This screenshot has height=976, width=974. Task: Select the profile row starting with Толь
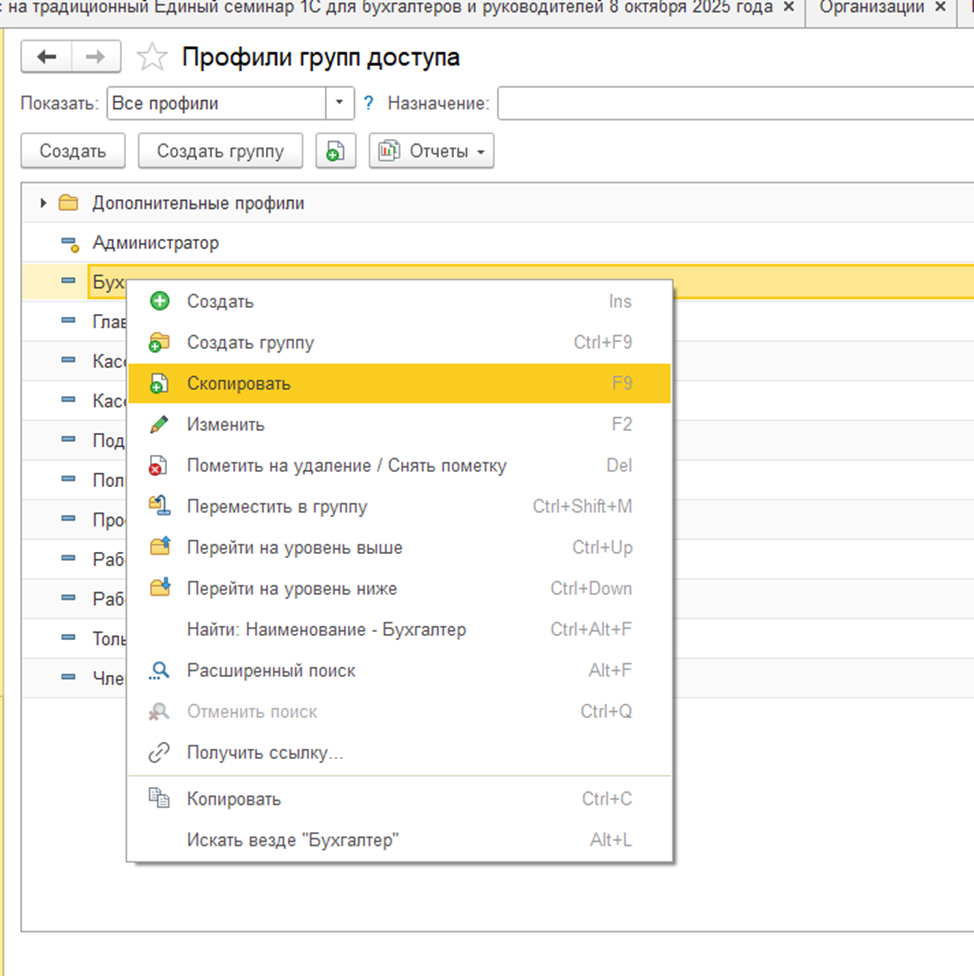tap(73, 638)
